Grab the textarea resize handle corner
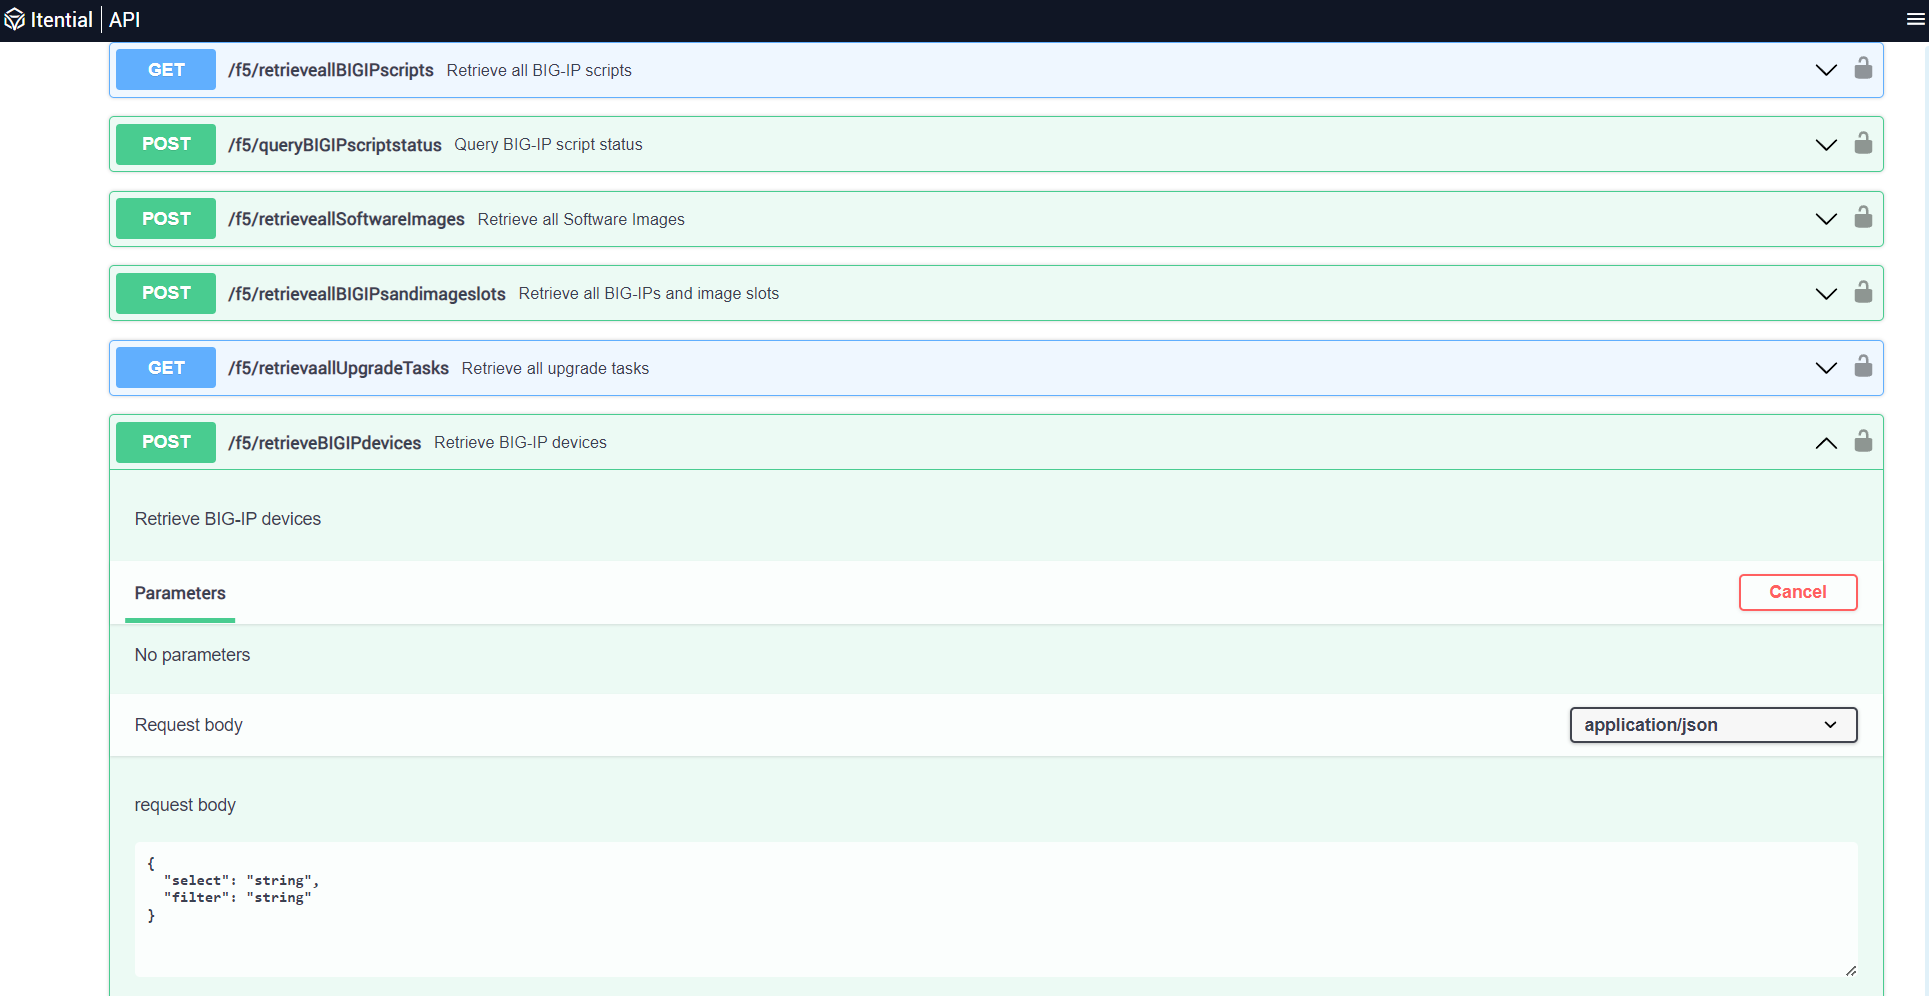 click(x=1850, y=970)
